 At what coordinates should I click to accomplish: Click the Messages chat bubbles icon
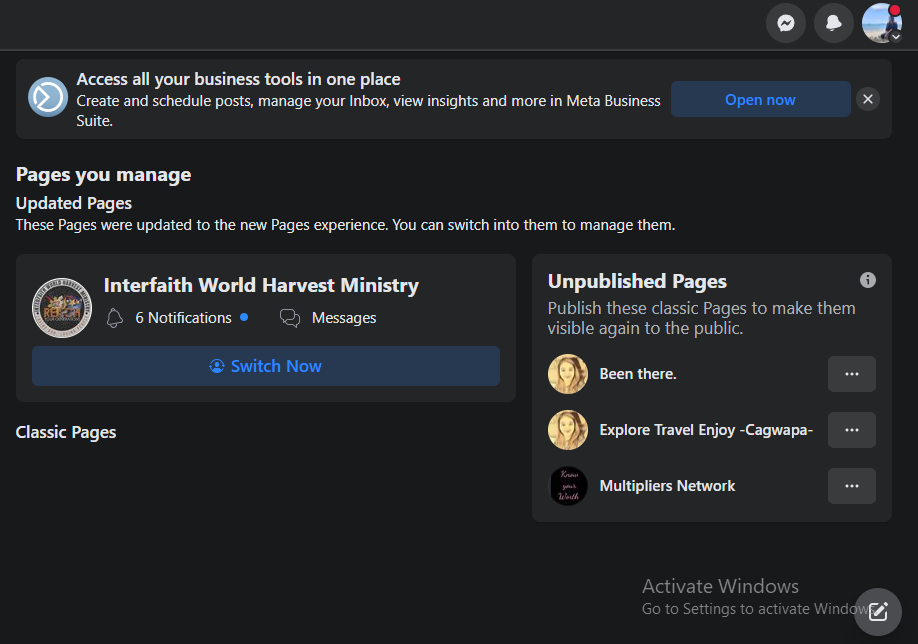290,318
